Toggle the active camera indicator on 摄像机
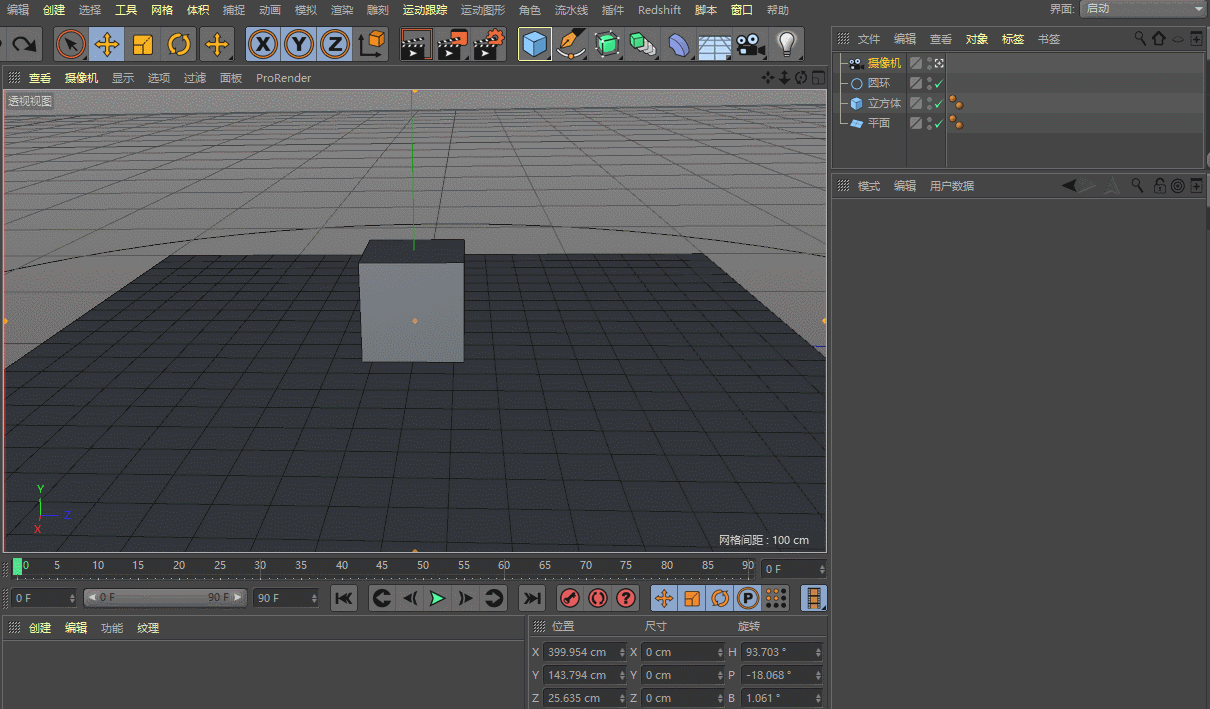Viewport: 1210px width, 709px height. [x=940, y=63]
